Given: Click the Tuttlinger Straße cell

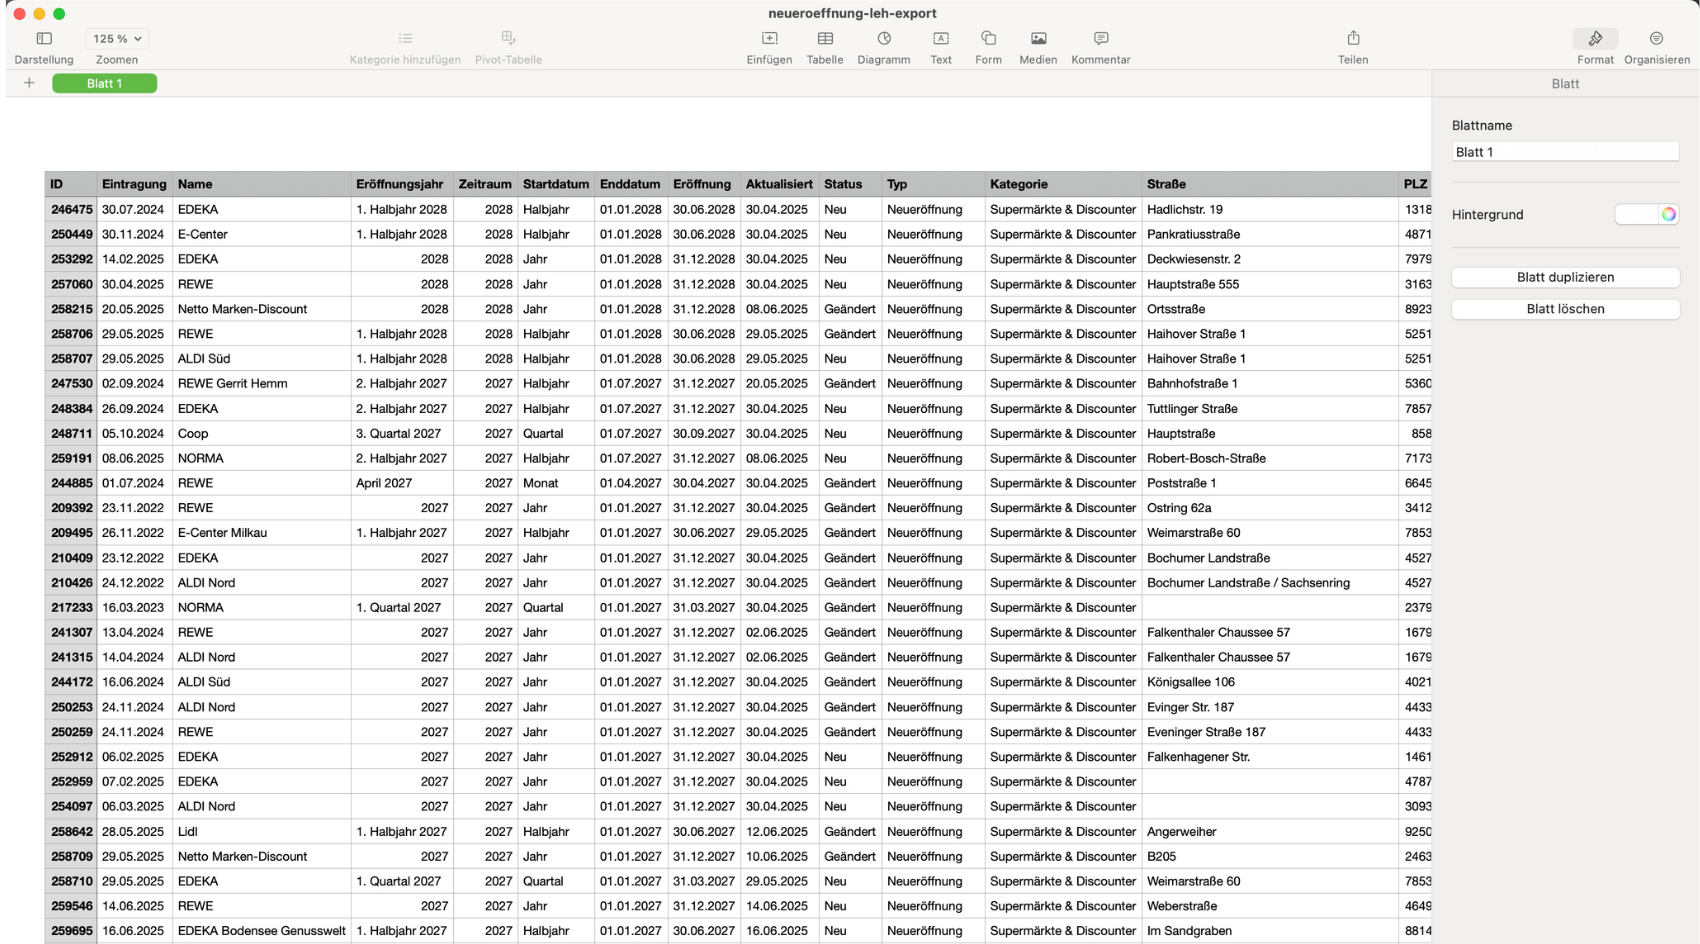Looking at the screenshot, I should (1270, 409).
